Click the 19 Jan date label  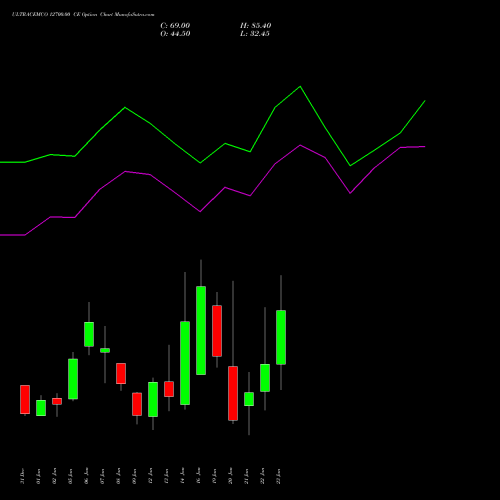click(214, 476)
